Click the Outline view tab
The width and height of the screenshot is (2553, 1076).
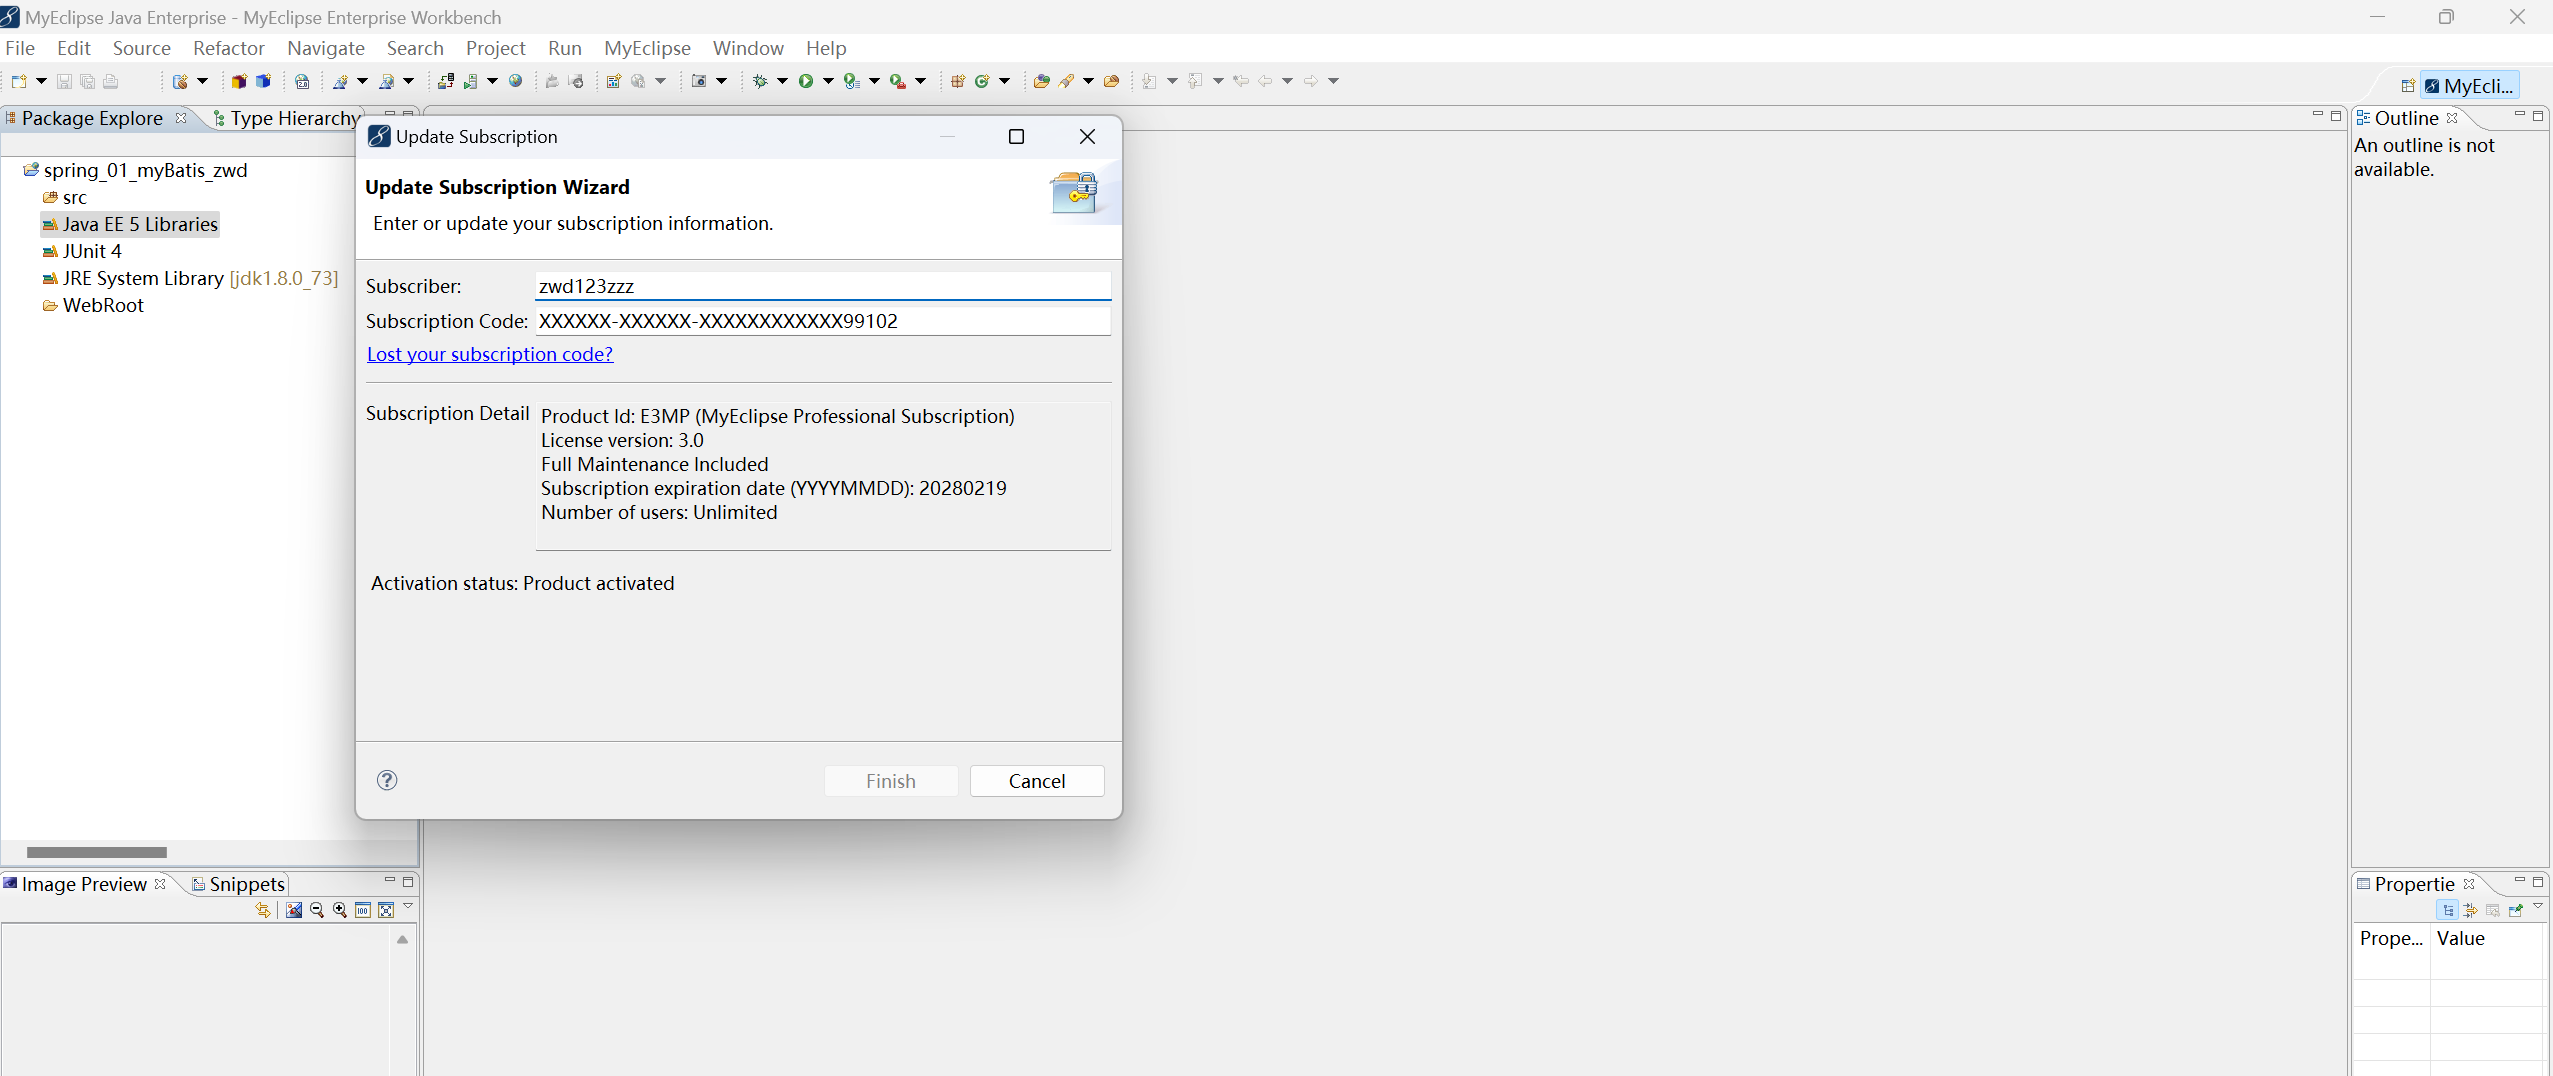2405,118
